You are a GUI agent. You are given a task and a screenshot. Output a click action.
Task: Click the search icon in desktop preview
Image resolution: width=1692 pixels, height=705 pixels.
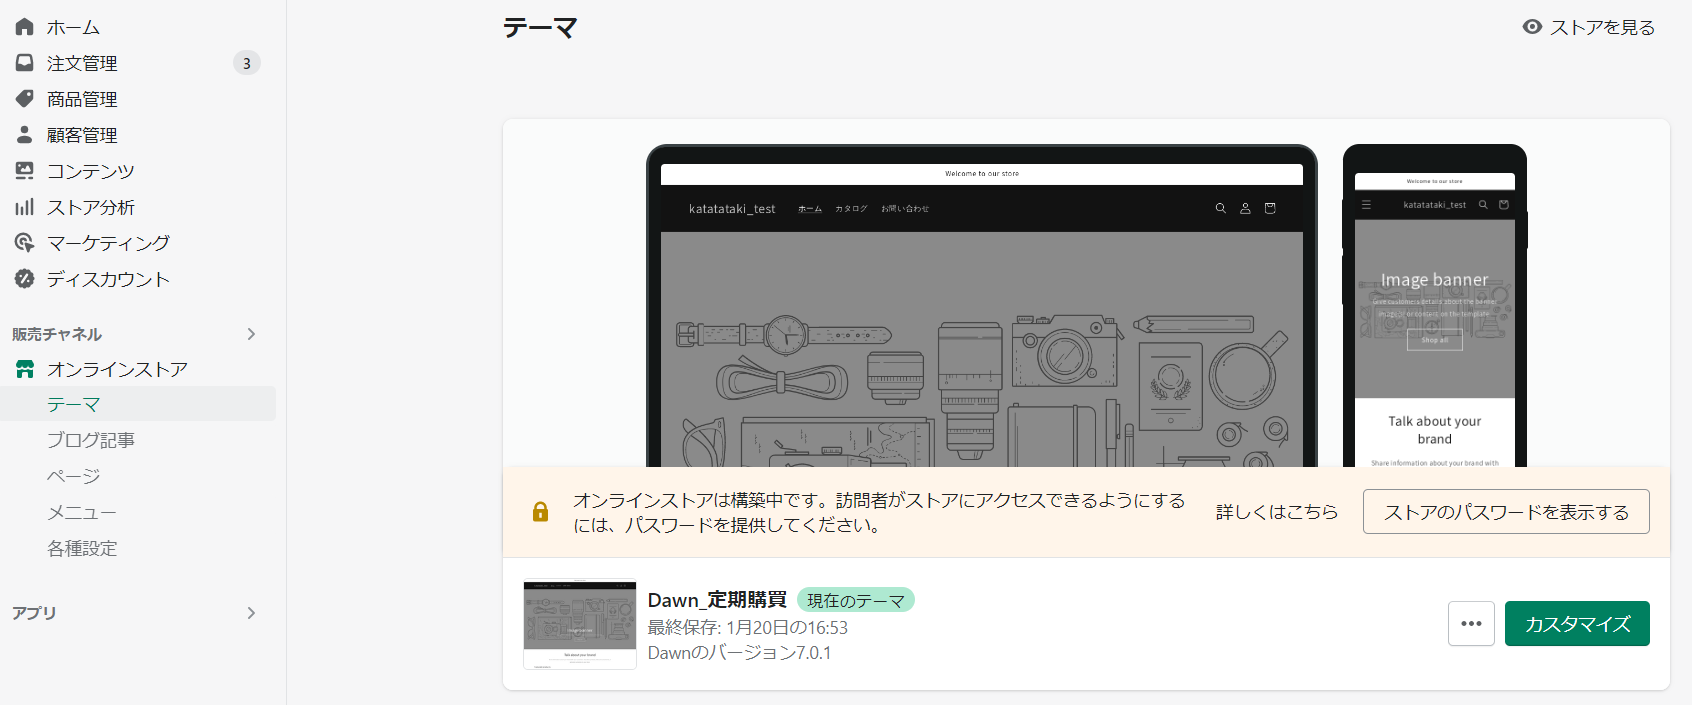1220,208
